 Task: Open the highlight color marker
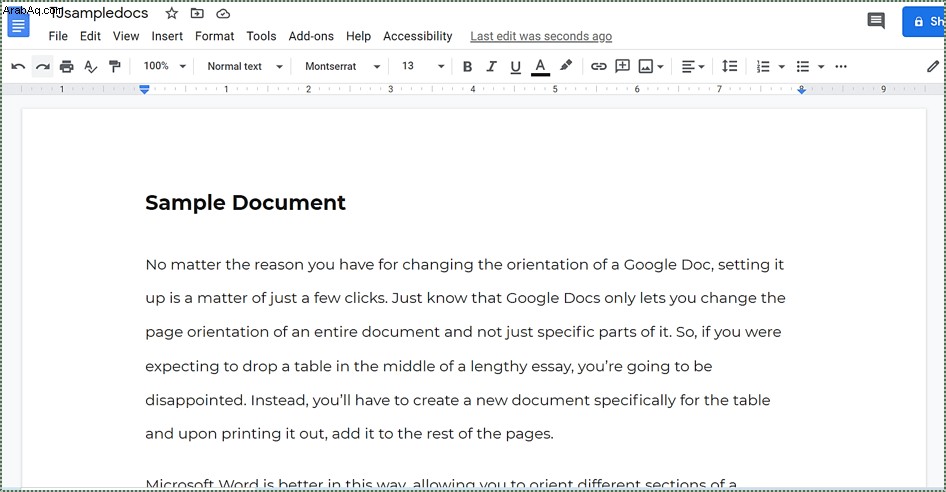click(x=565, y=66)
